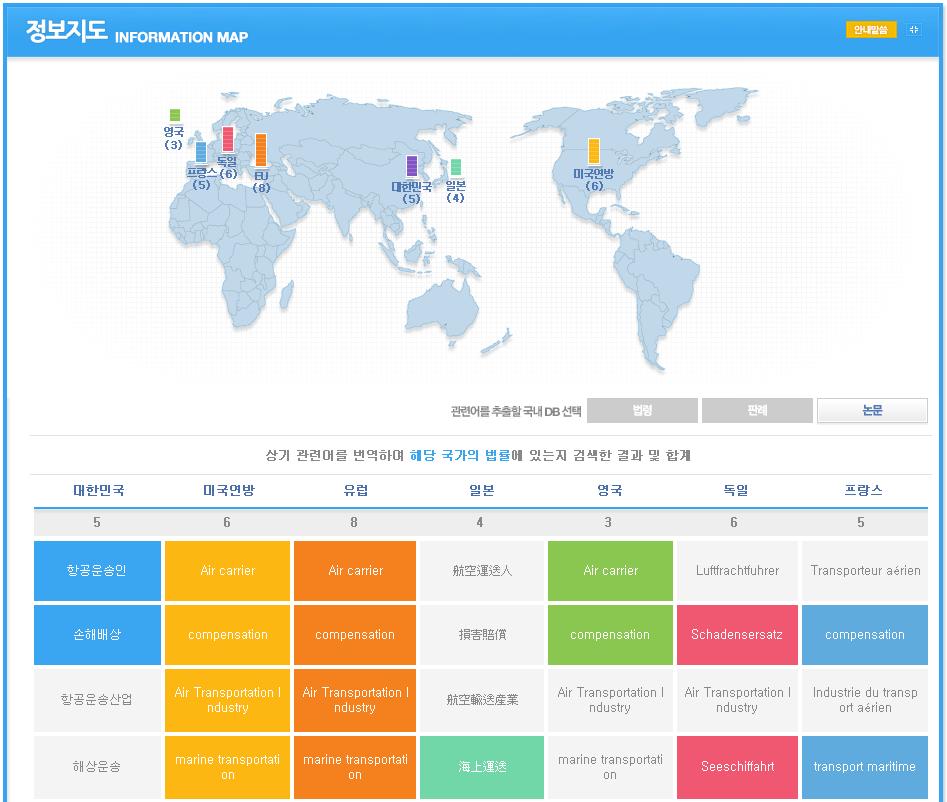Open the 안내말씀 guide button

(x=871, y=30)
